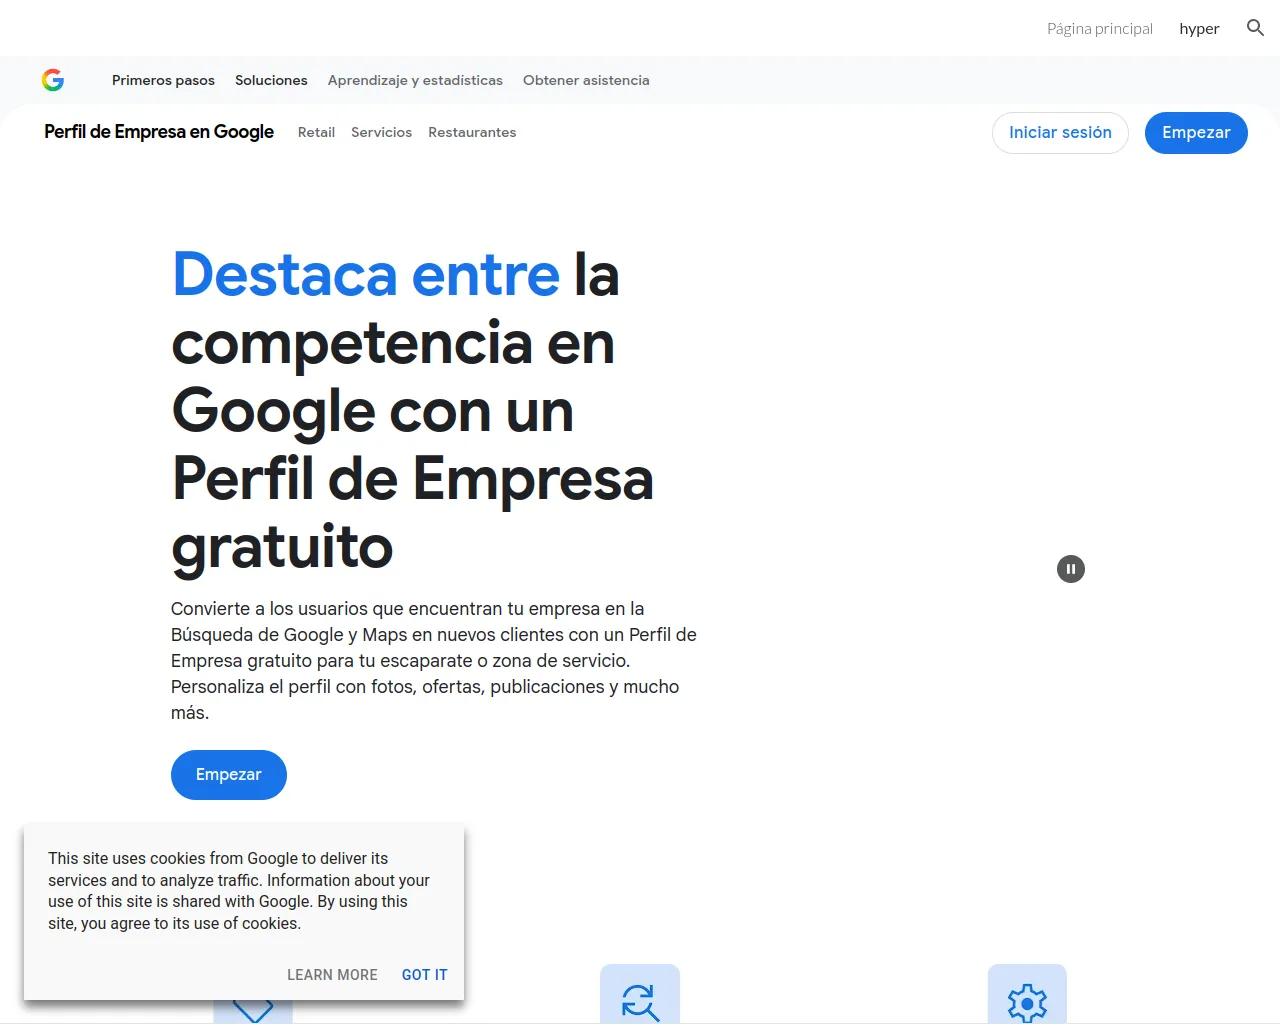The image size is (1280, 1024).
Task: Click LEARN MORE in cookie notice
Action: [332, 975]
